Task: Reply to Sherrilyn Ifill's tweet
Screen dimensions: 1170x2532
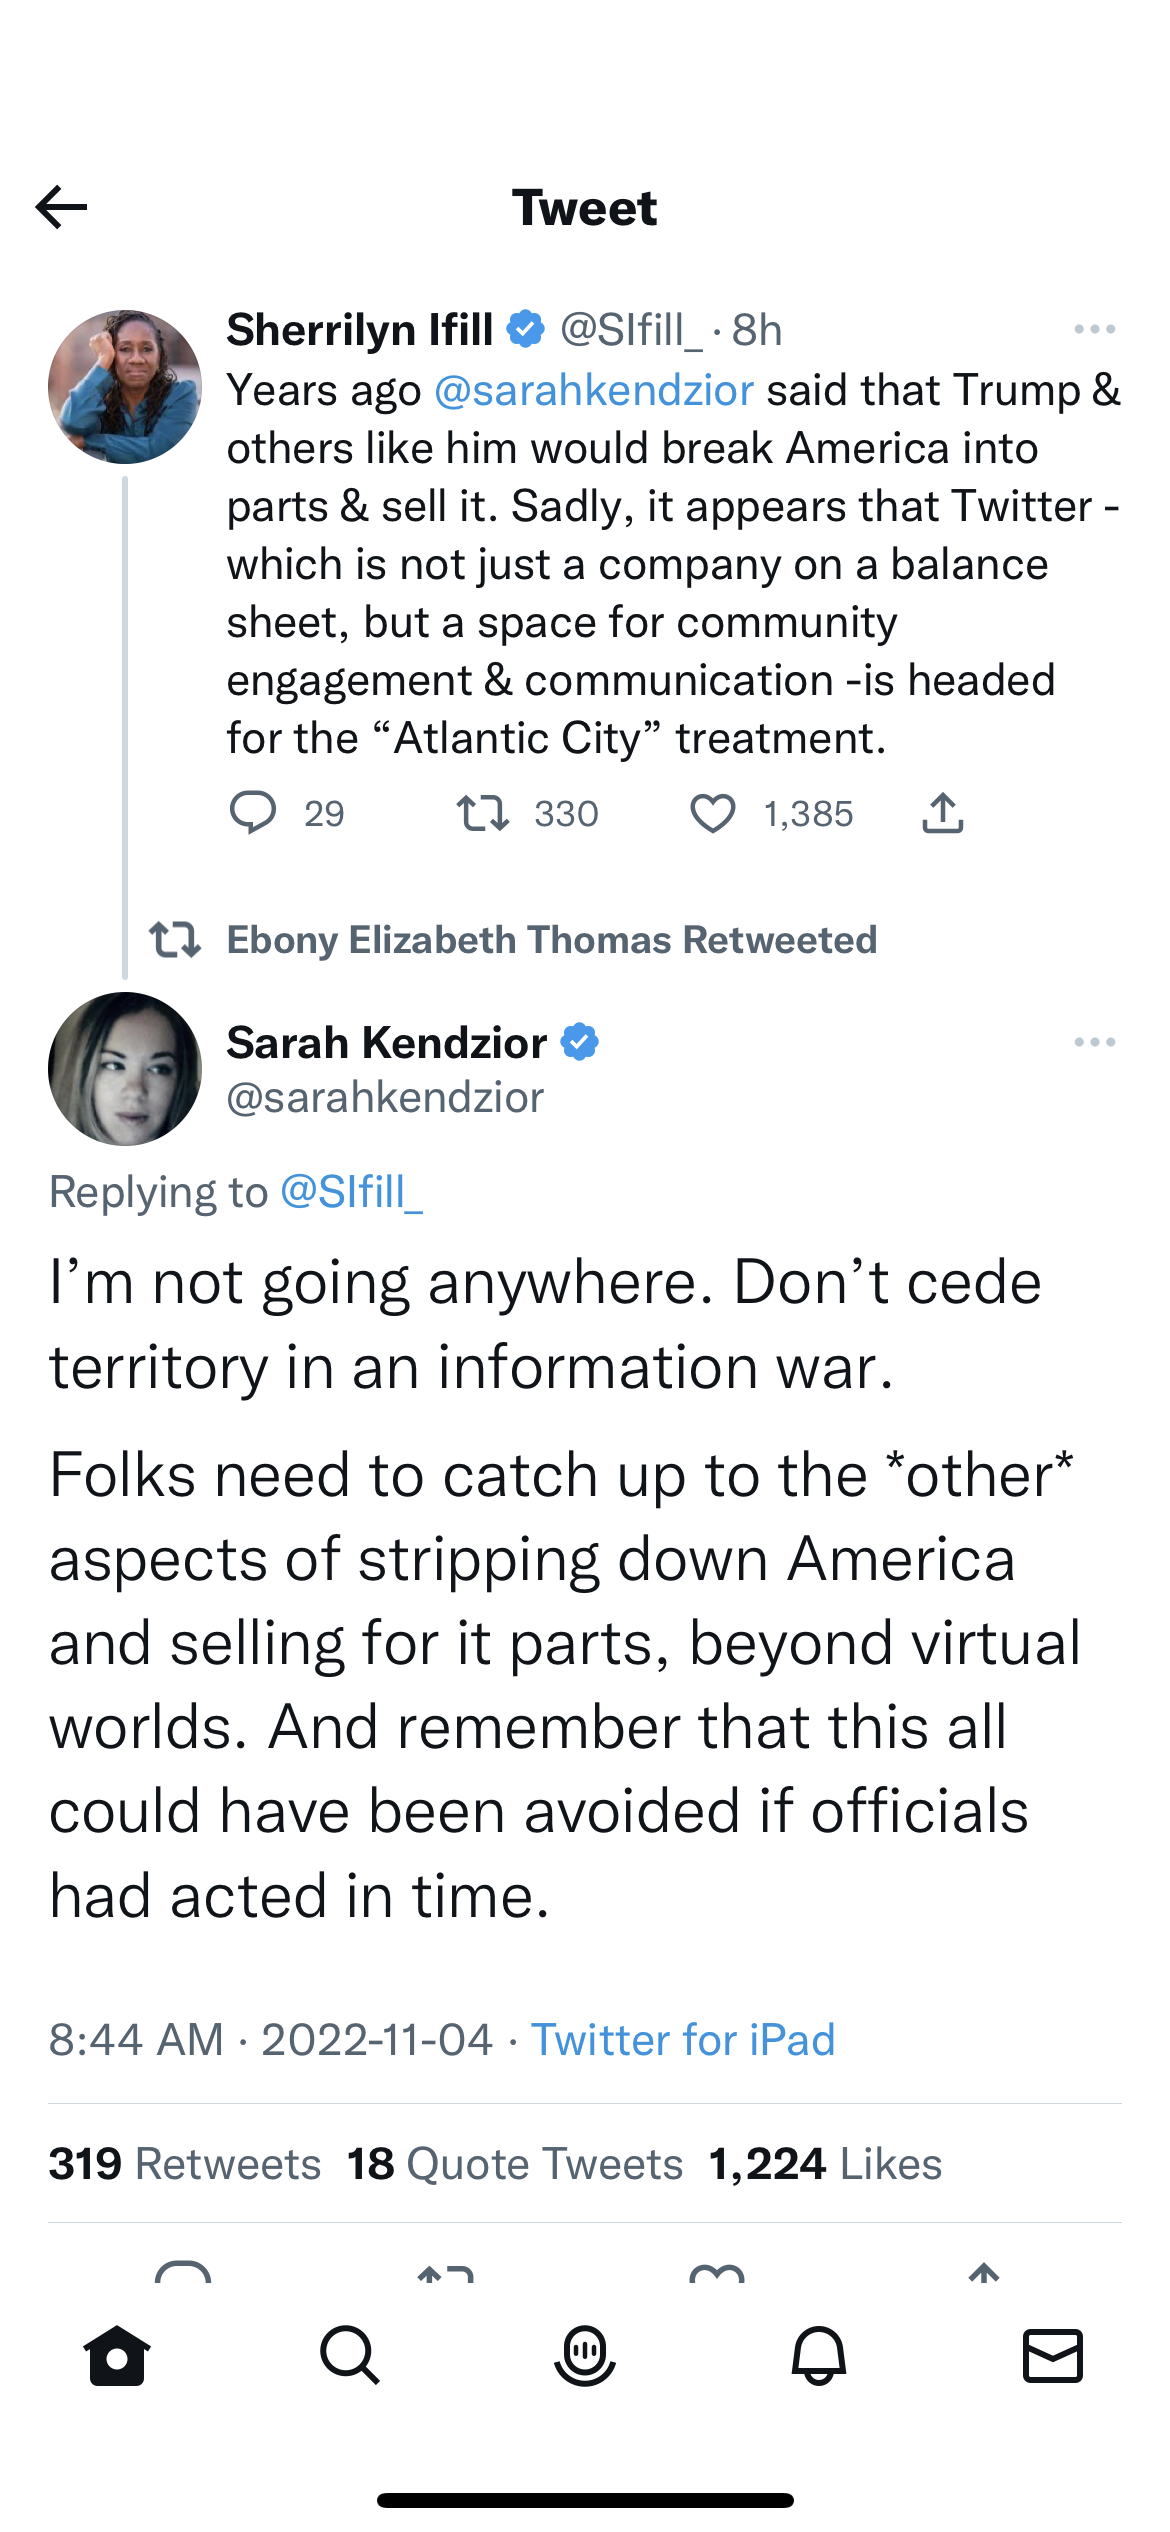Action: pyautogui.click(x=253, y=813)
